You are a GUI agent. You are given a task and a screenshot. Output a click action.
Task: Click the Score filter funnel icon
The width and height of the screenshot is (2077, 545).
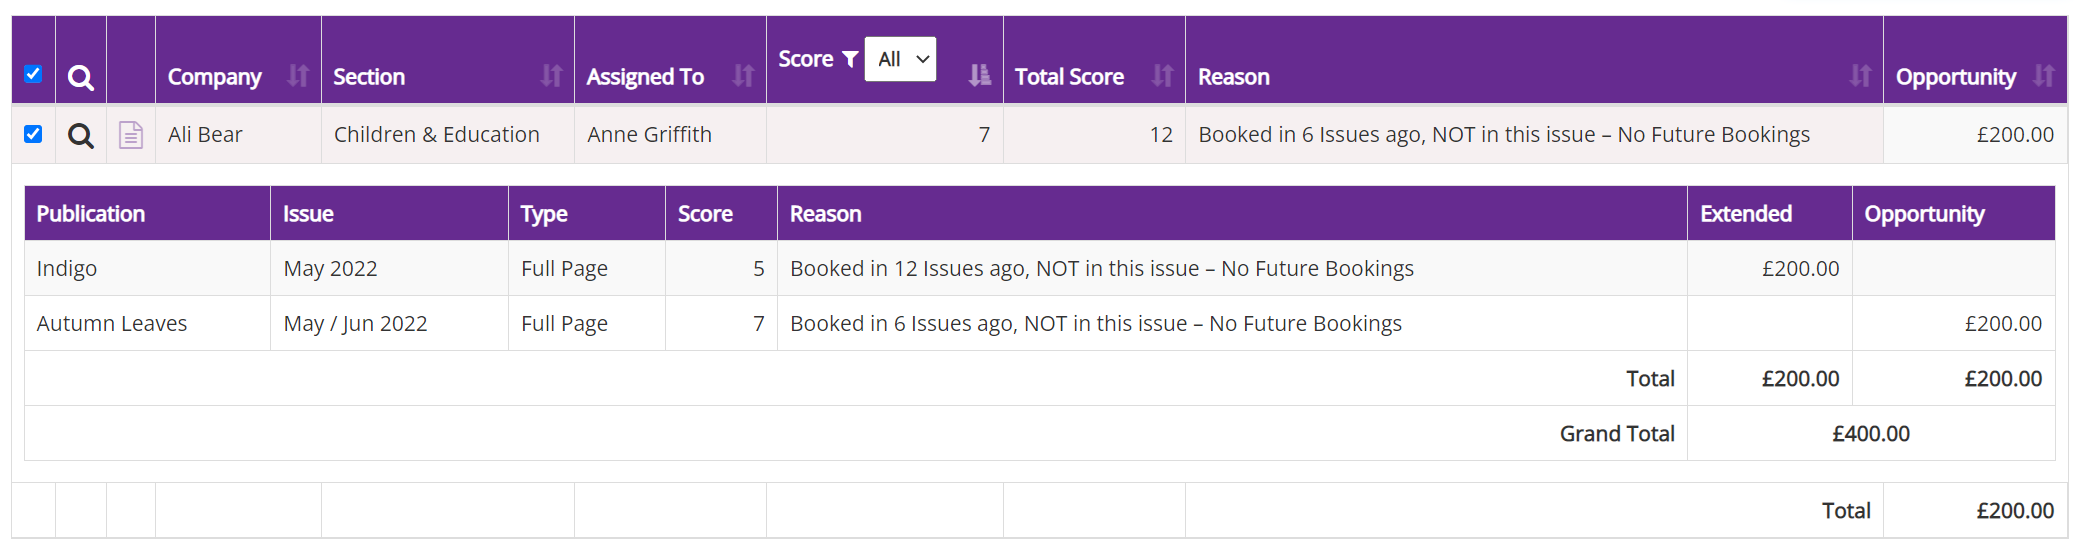[850, 59]
